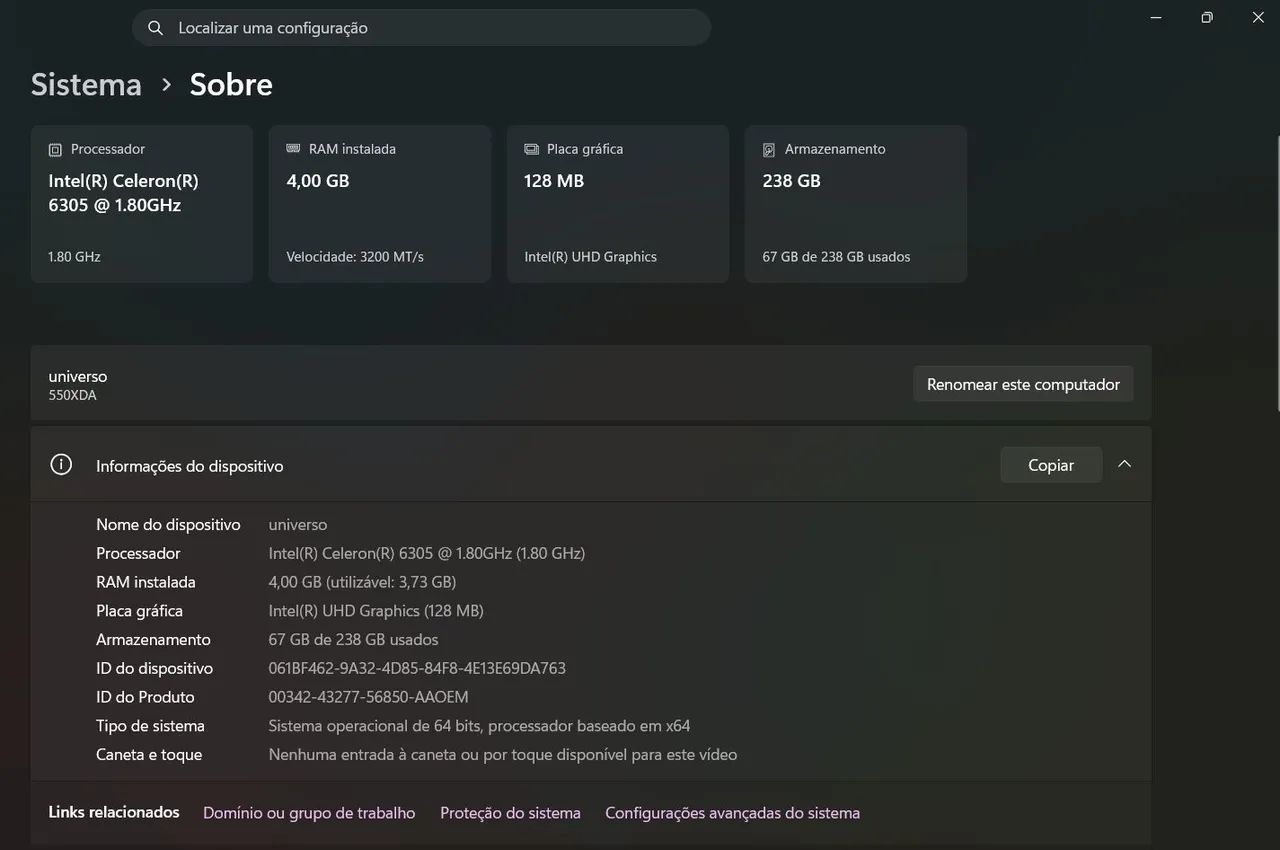Focus the Localizar uma configuração search box

tap(421, 28)
